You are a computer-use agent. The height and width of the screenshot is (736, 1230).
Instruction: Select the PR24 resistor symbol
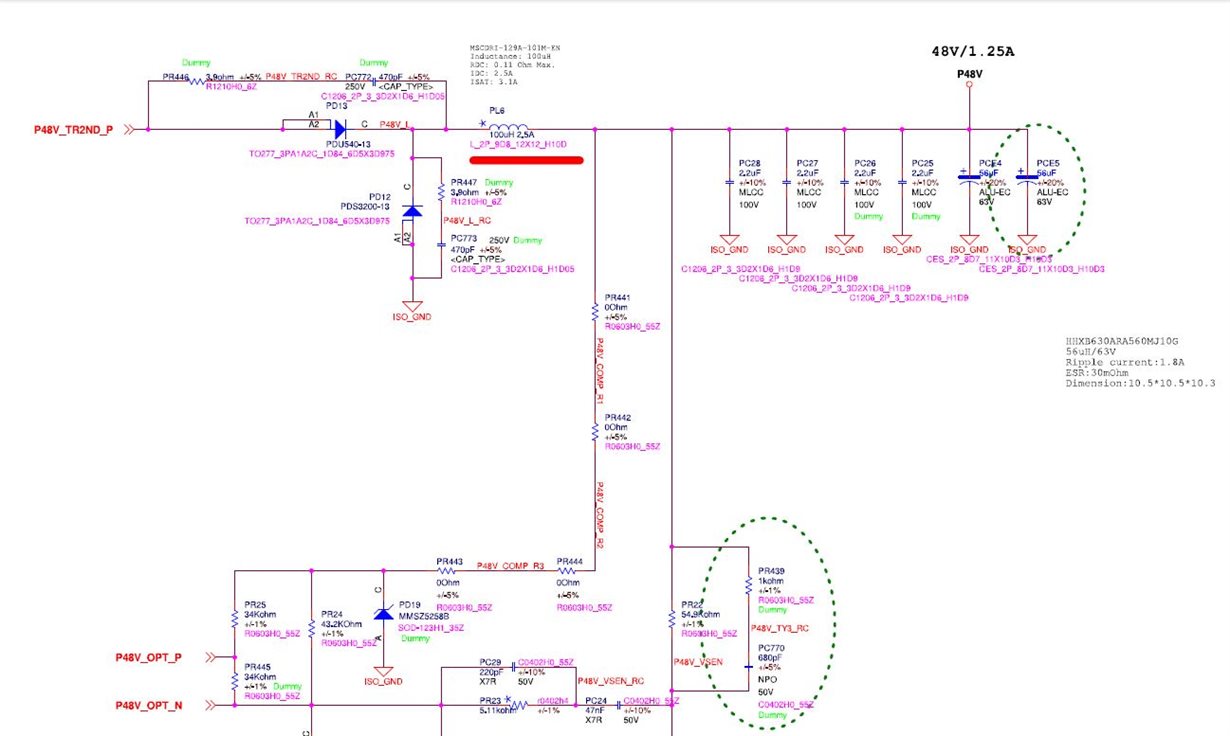click(x=312, y=627)
